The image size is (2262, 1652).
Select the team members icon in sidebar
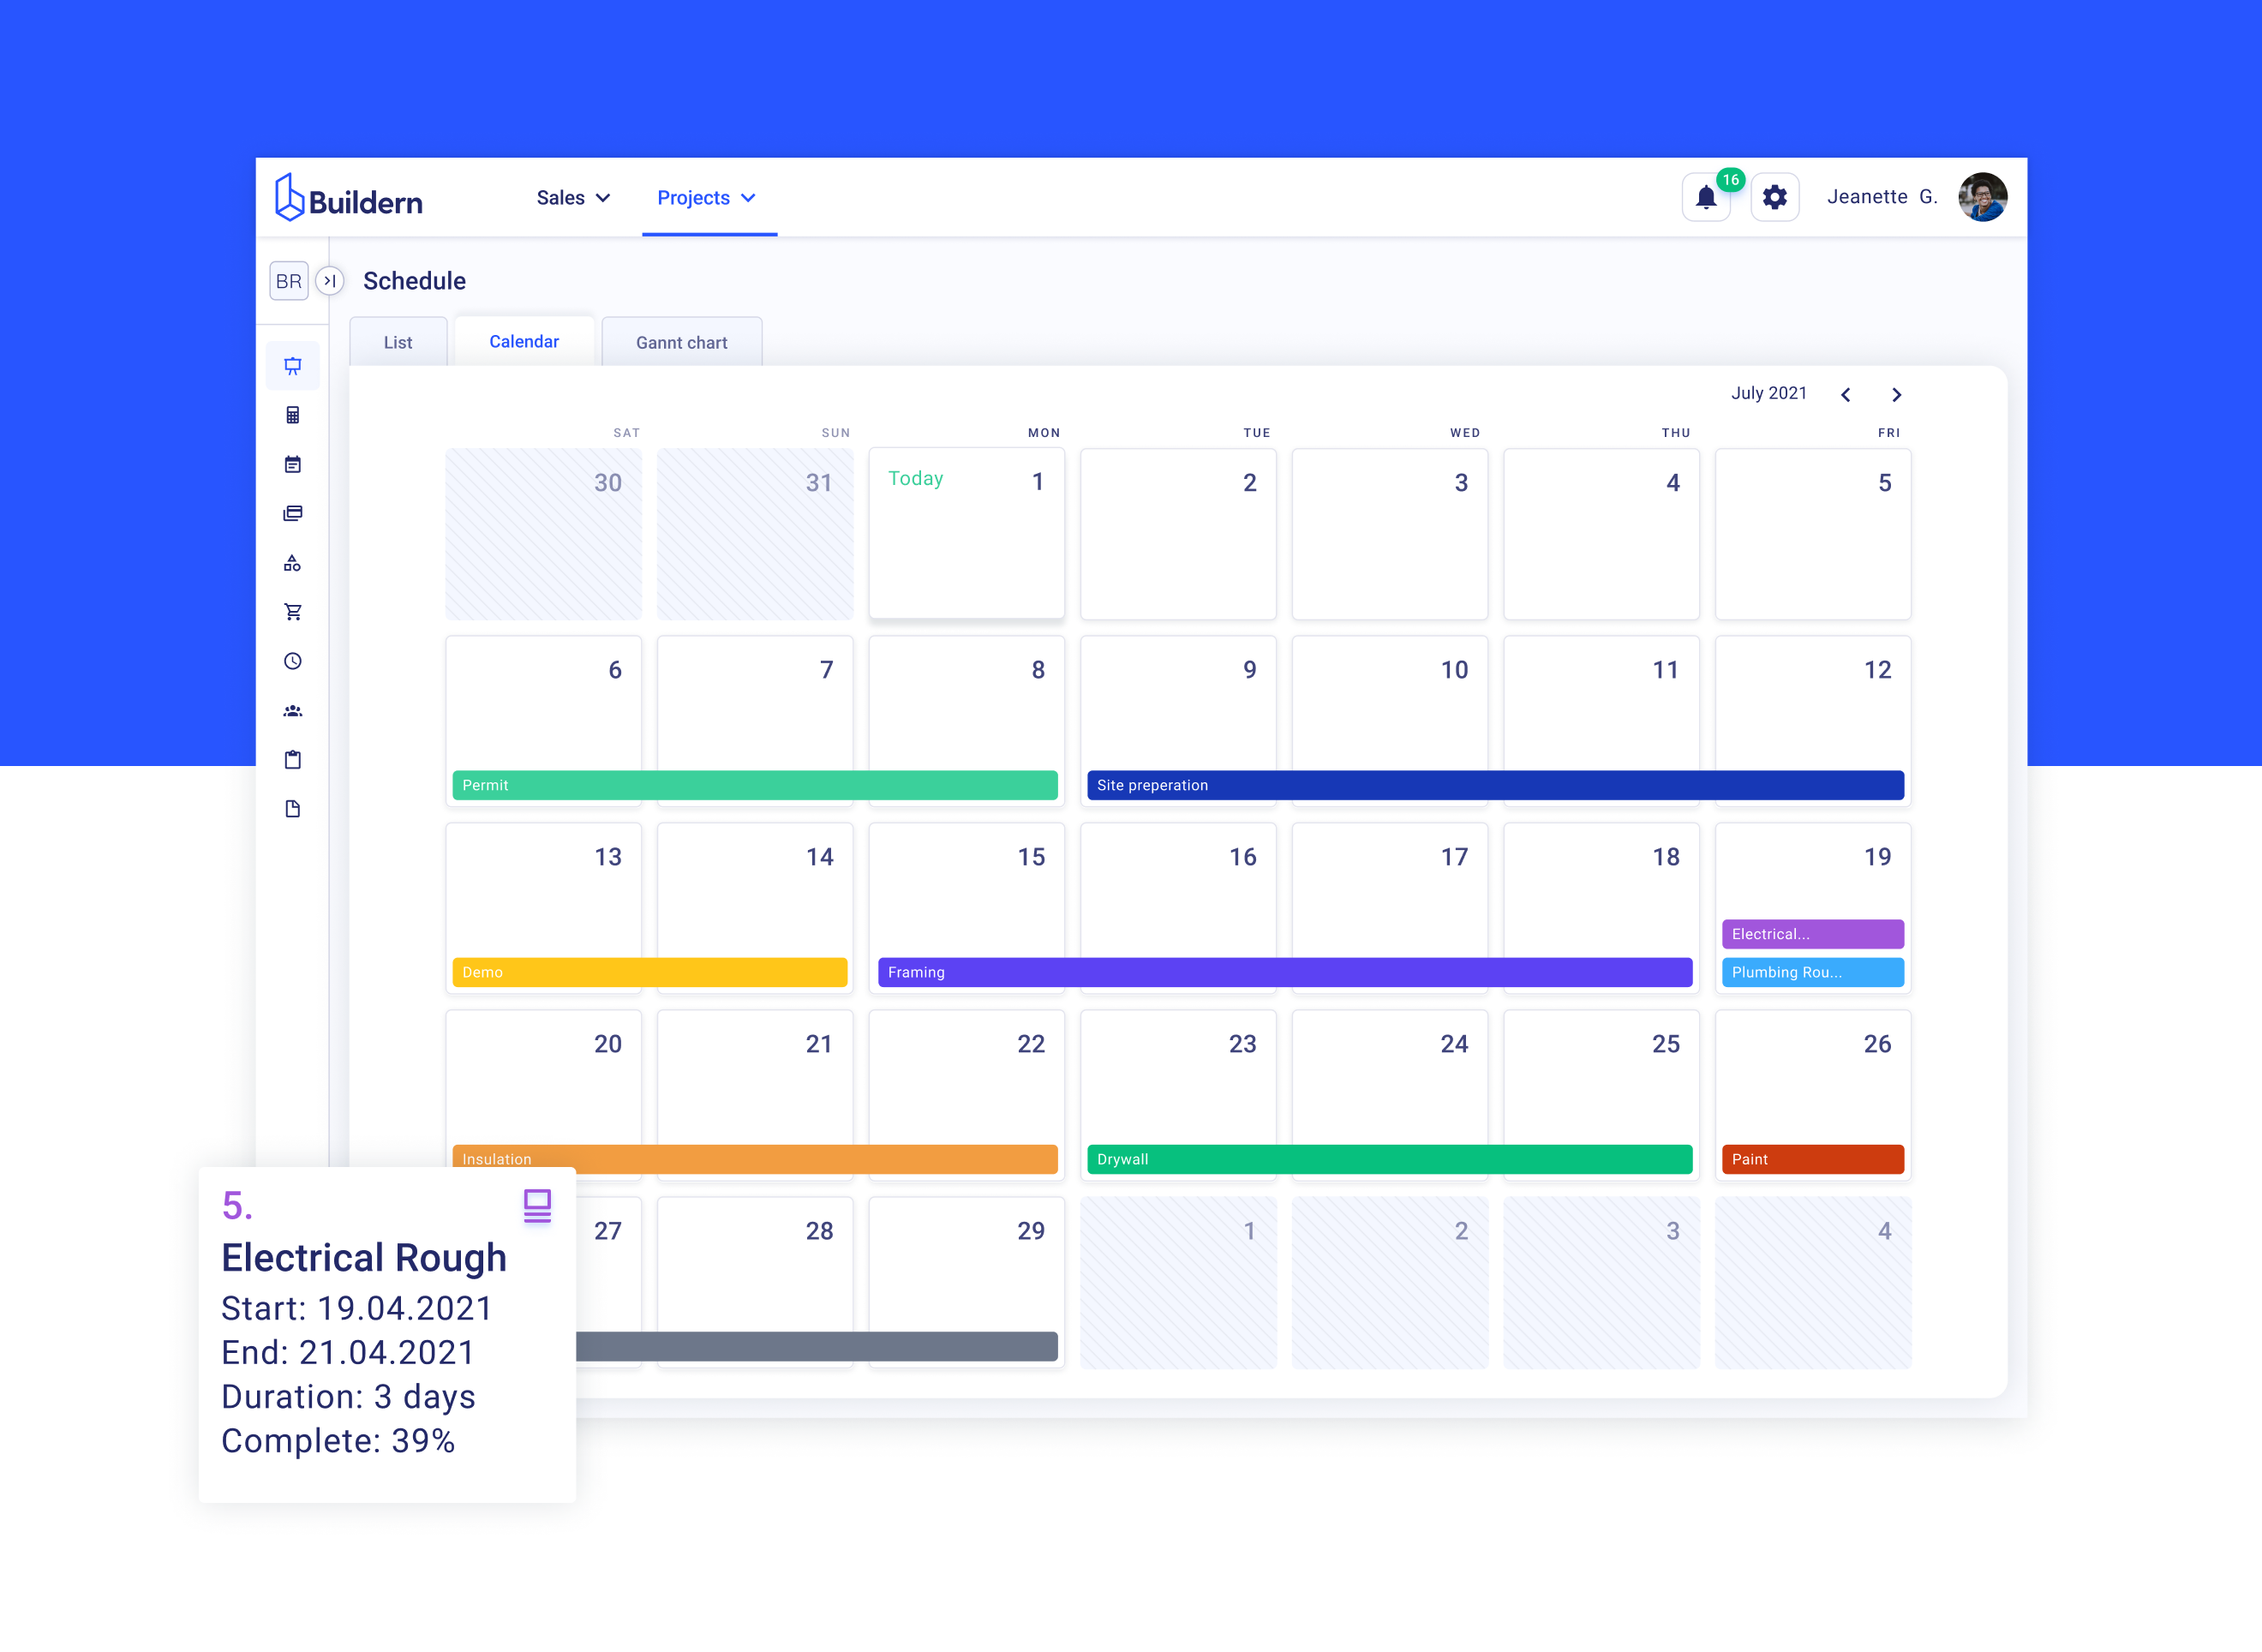click(x=293, y=710)
